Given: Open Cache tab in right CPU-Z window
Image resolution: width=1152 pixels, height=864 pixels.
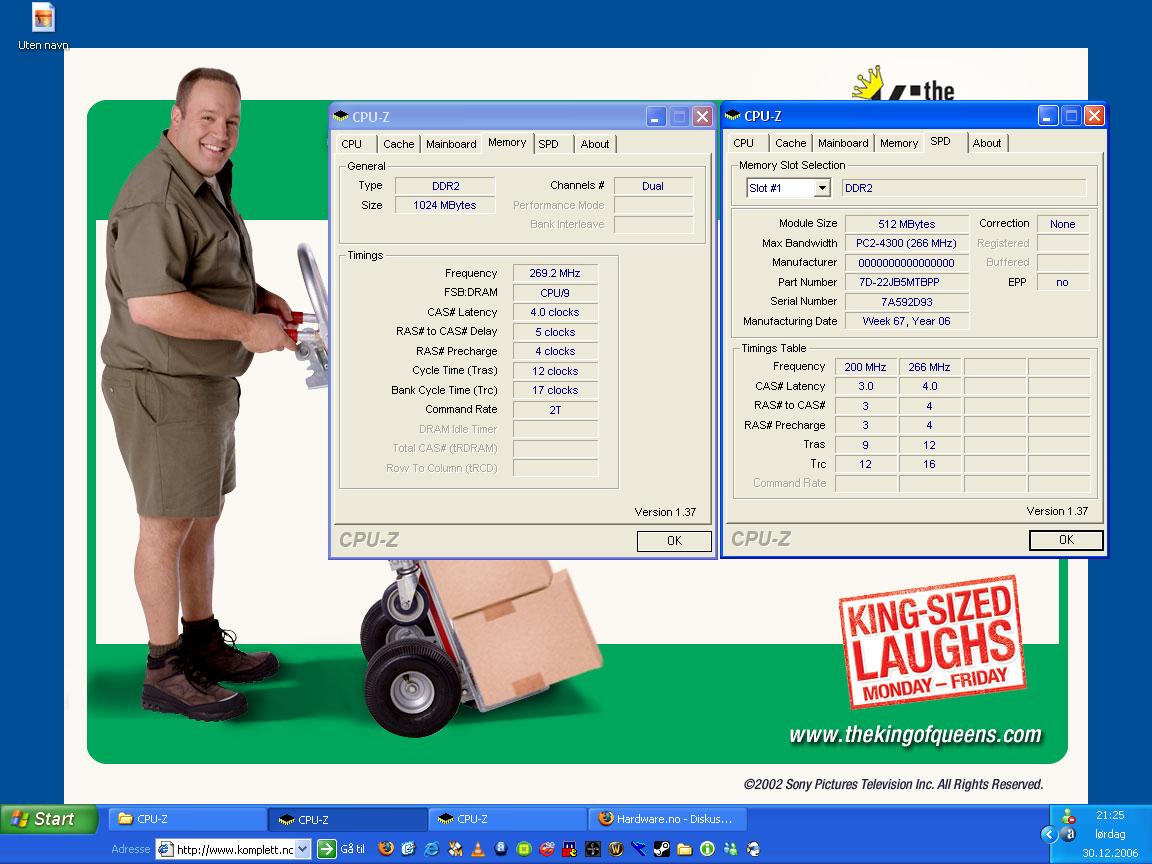Looking at the screenshot, I should pyautogui.click(x=791, y=143).
